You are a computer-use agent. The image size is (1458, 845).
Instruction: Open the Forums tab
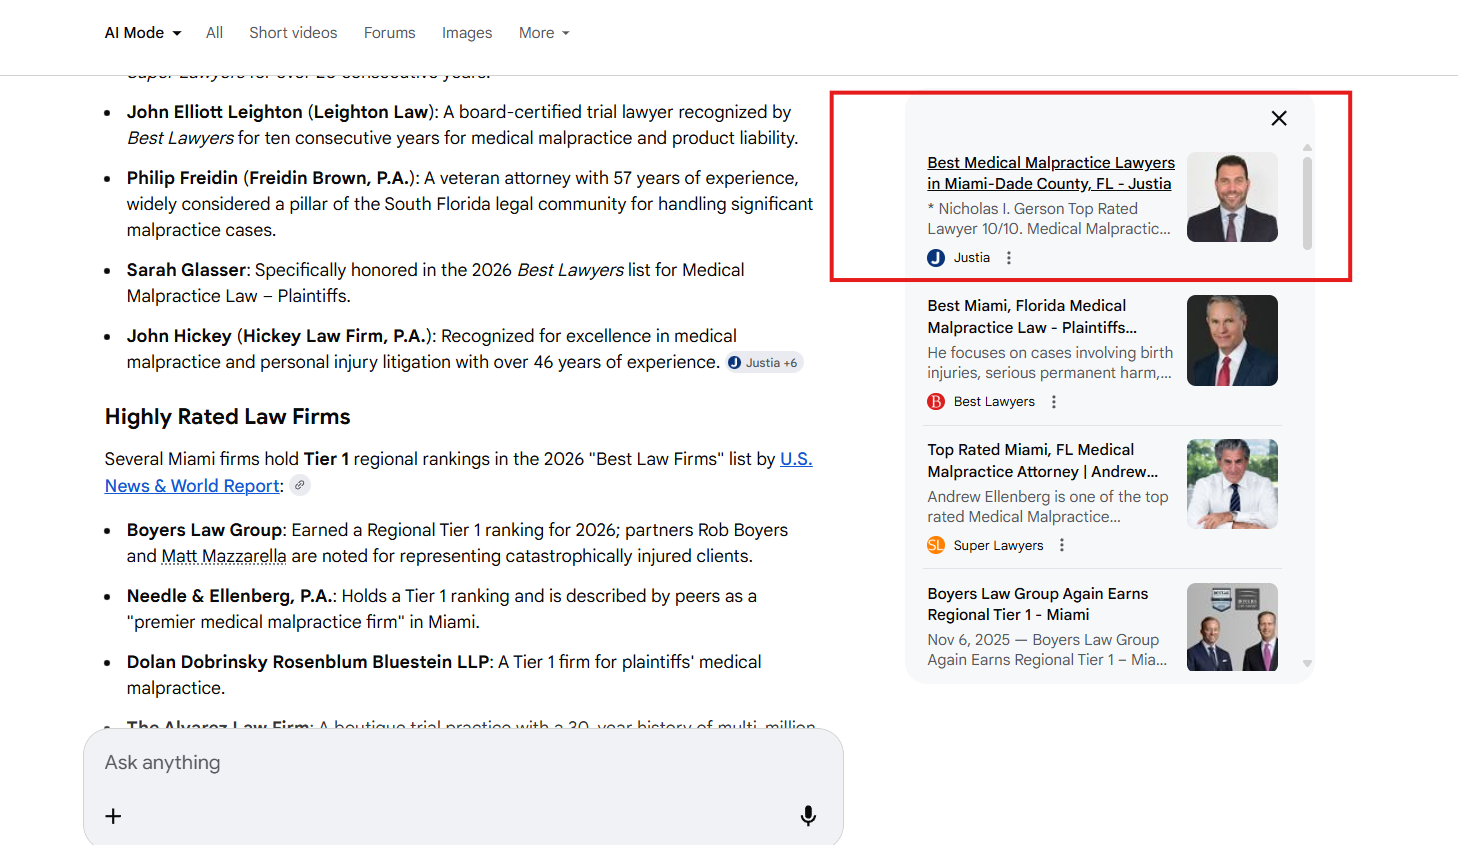[x=389, y=32]
